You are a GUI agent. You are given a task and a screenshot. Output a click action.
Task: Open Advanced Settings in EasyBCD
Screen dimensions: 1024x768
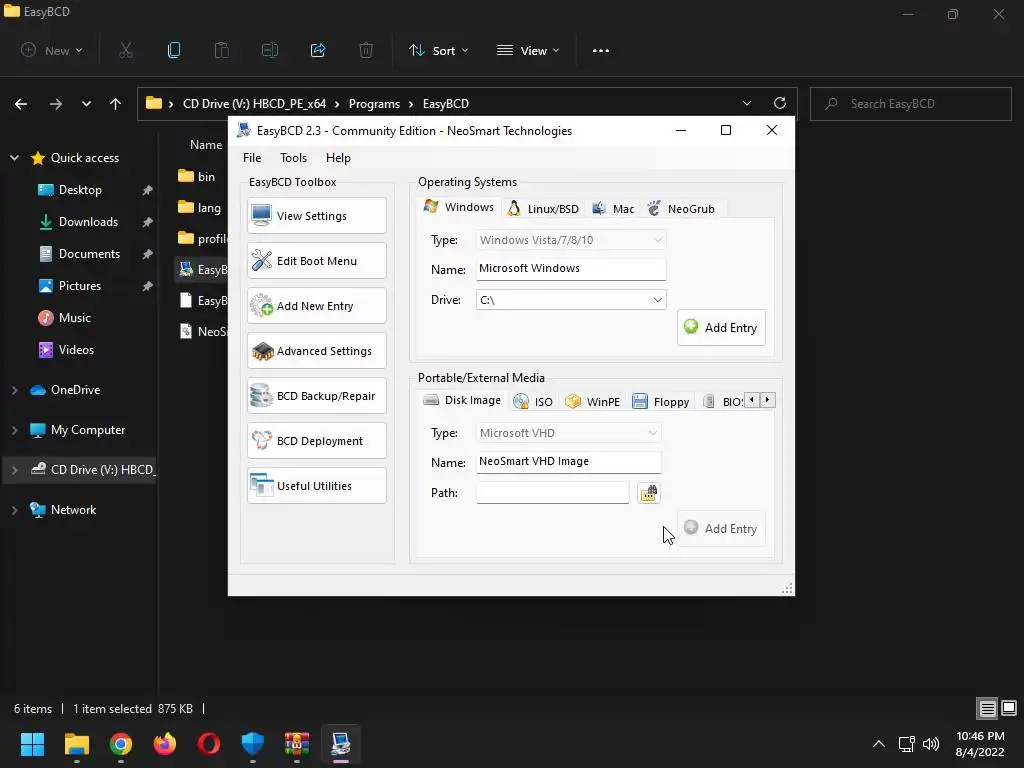[x=317, y=351]
